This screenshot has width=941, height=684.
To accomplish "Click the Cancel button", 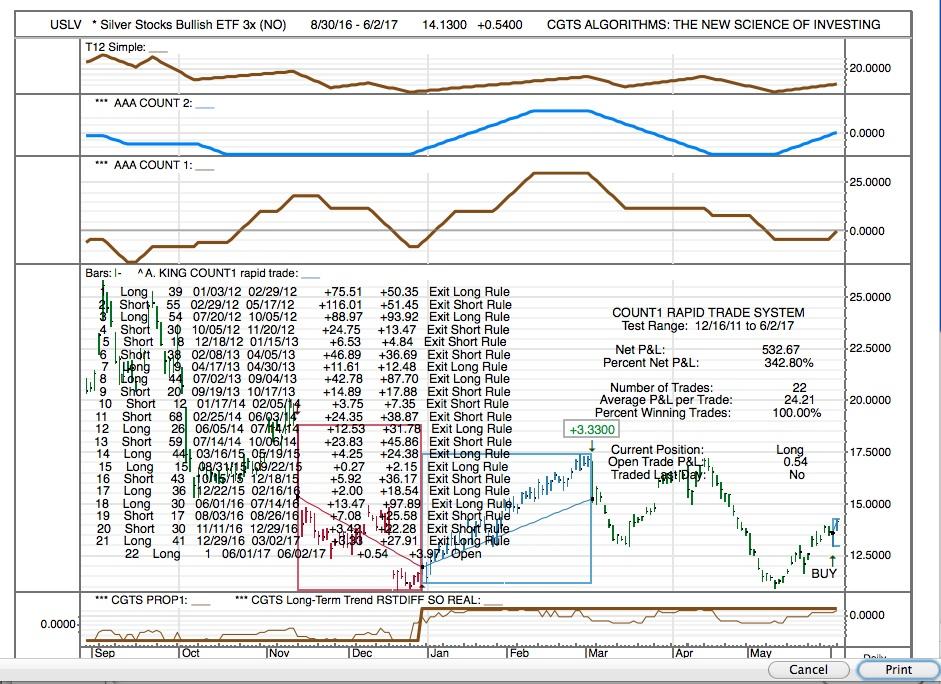I will click(x=808, y=669).
